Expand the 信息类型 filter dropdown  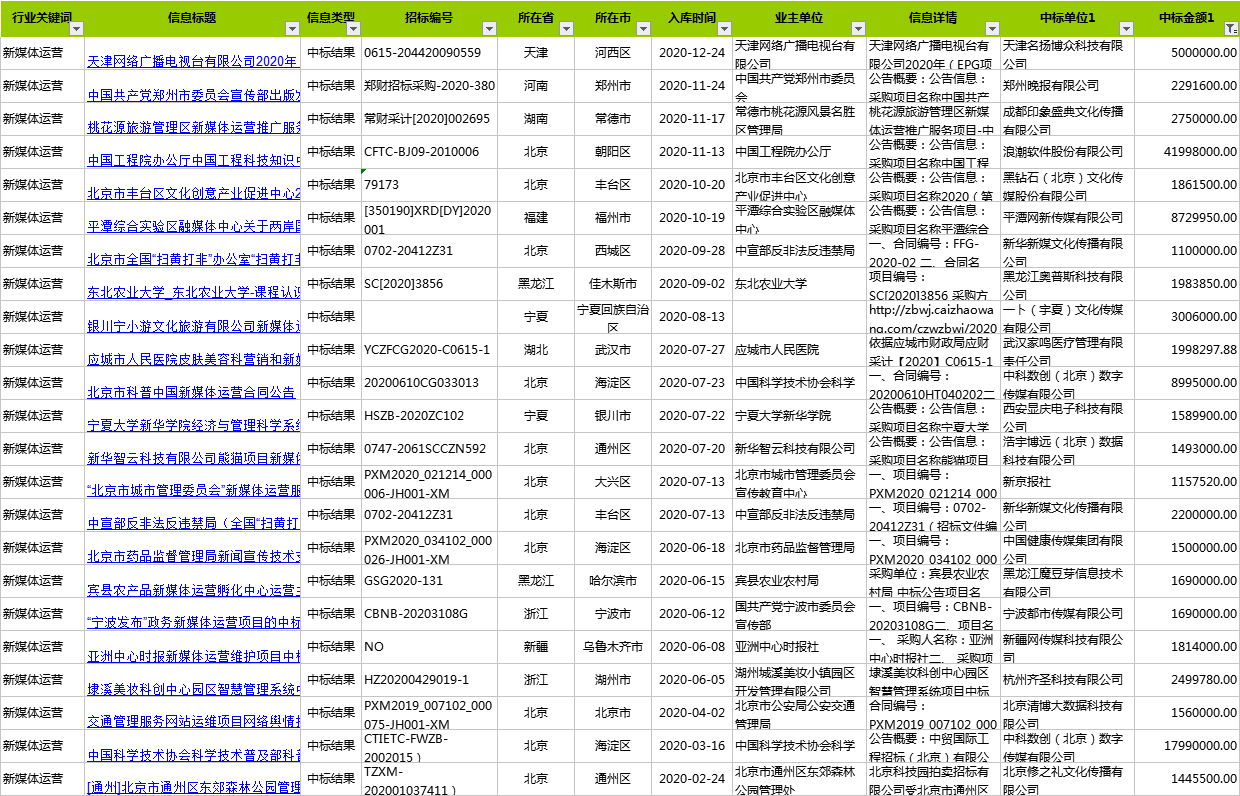352,29
